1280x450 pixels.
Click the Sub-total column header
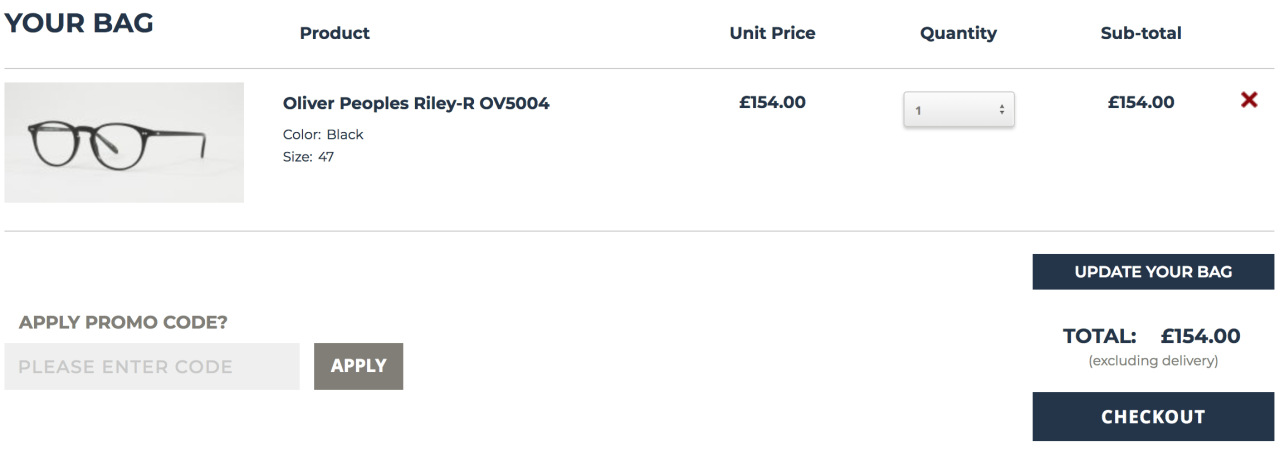1141,33
